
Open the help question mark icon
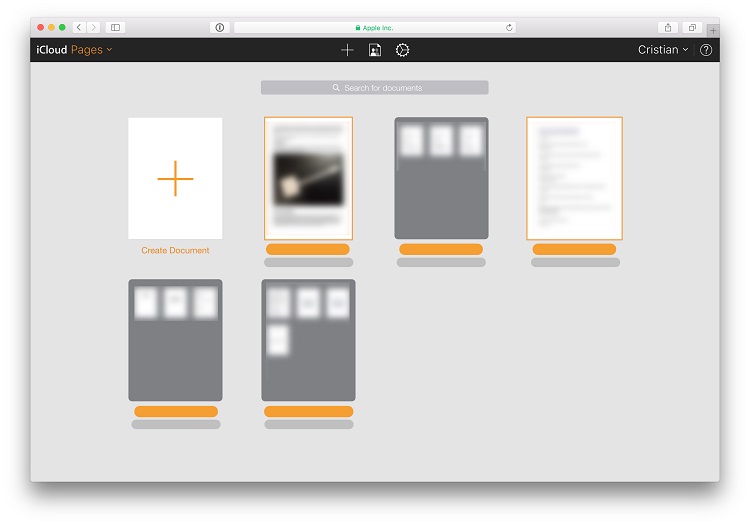click(706, 50)
